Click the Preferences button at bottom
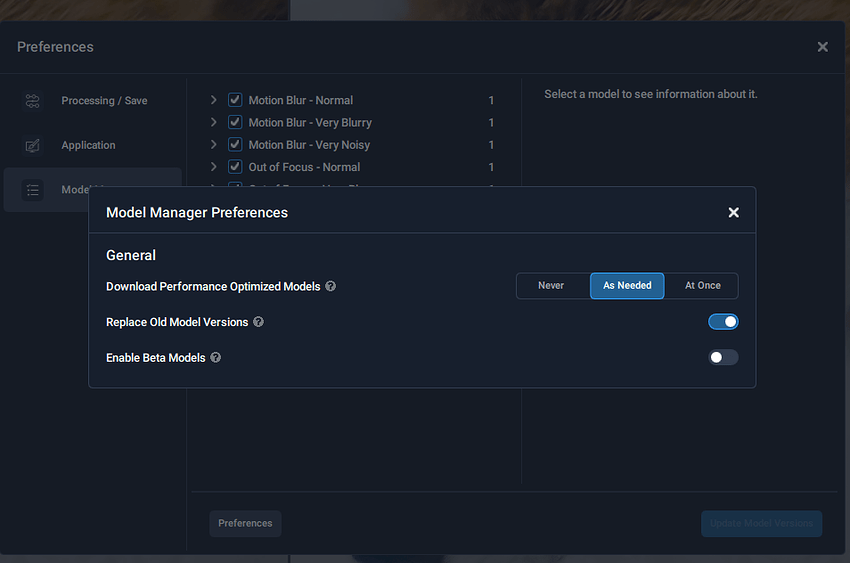The height and width of the screenshot is (563, 850). (245, 523)
